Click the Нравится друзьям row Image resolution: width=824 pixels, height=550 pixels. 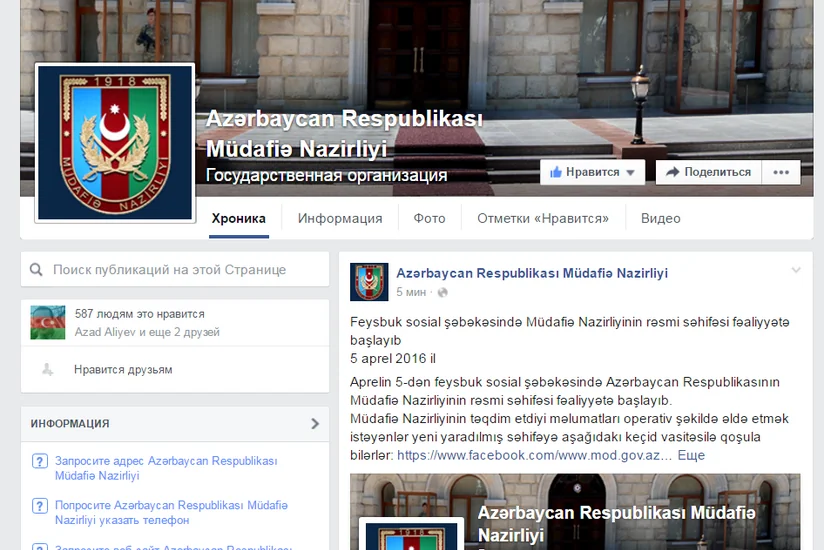pos(175,369)
